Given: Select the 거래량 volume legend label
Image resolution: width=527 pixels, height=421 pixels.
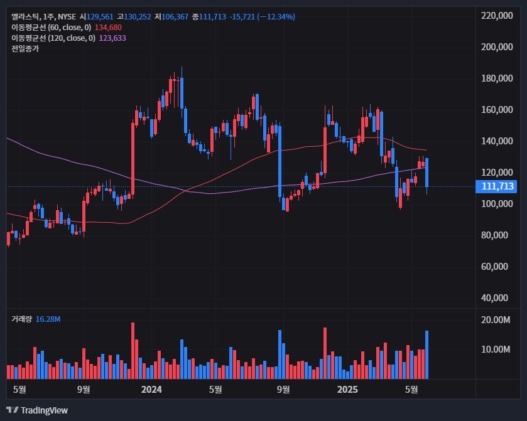Looking at the screenshot, I should (x=22, y=319).
